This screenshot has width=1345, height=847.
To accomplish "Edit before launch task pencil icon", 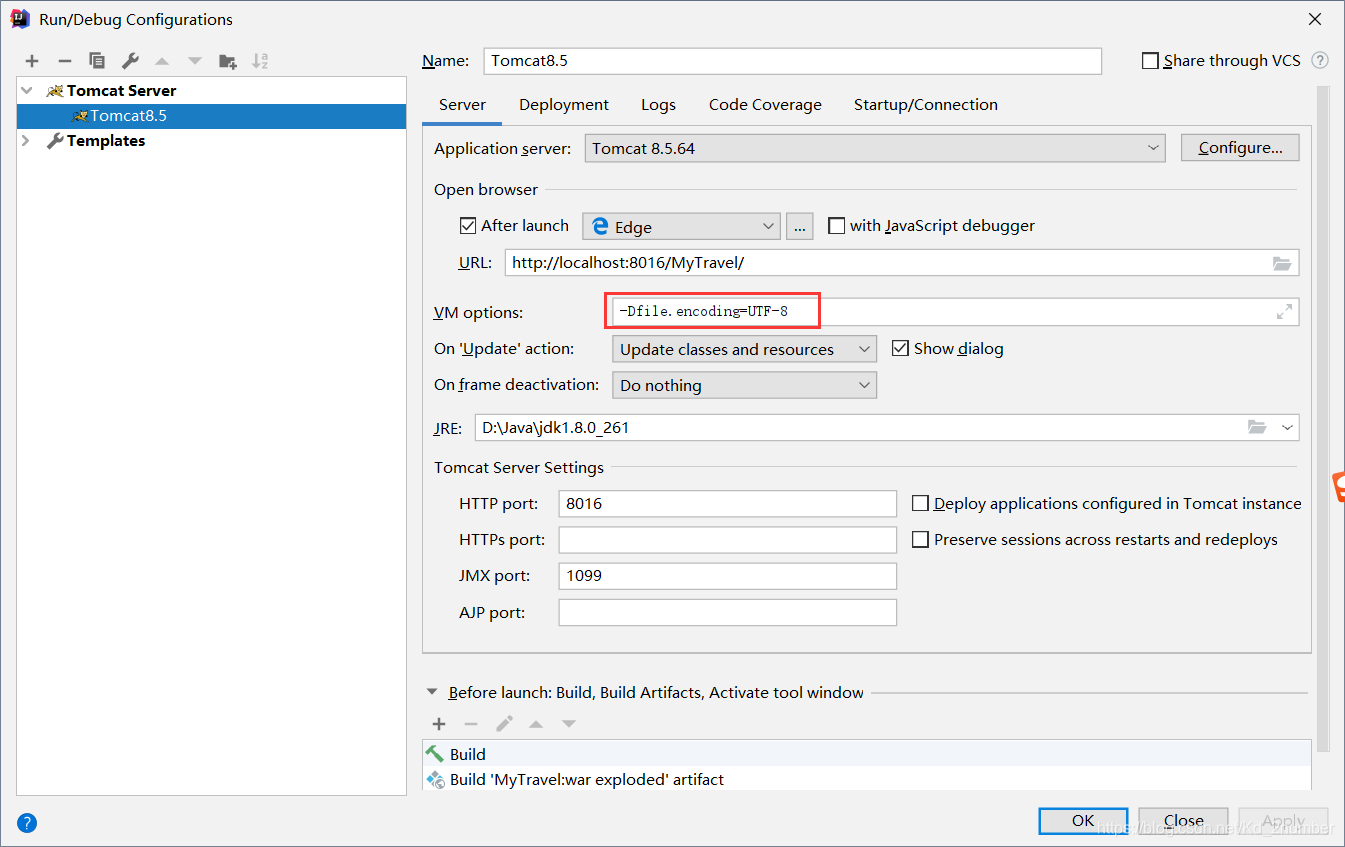I will (x=504, y=724).
